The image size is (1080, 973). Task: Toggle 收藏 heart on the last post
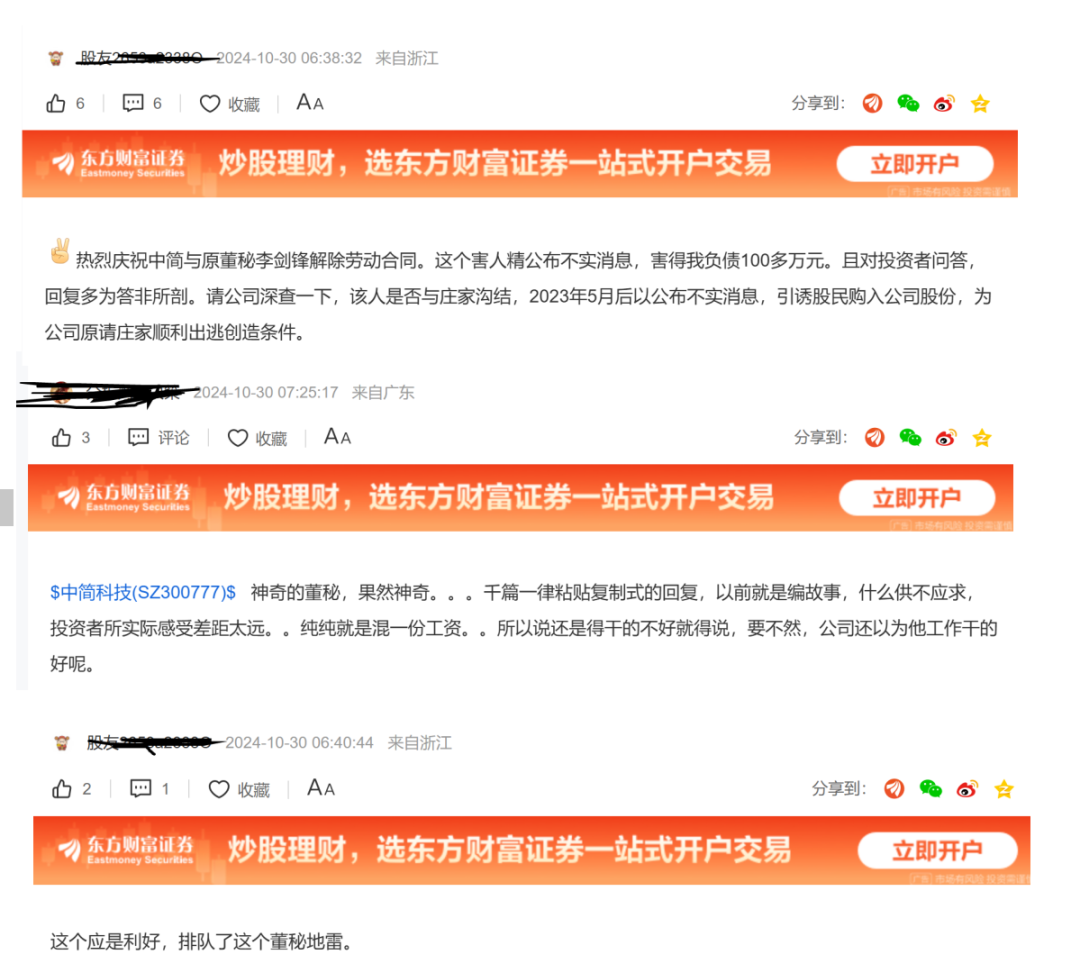coord(239,789)
